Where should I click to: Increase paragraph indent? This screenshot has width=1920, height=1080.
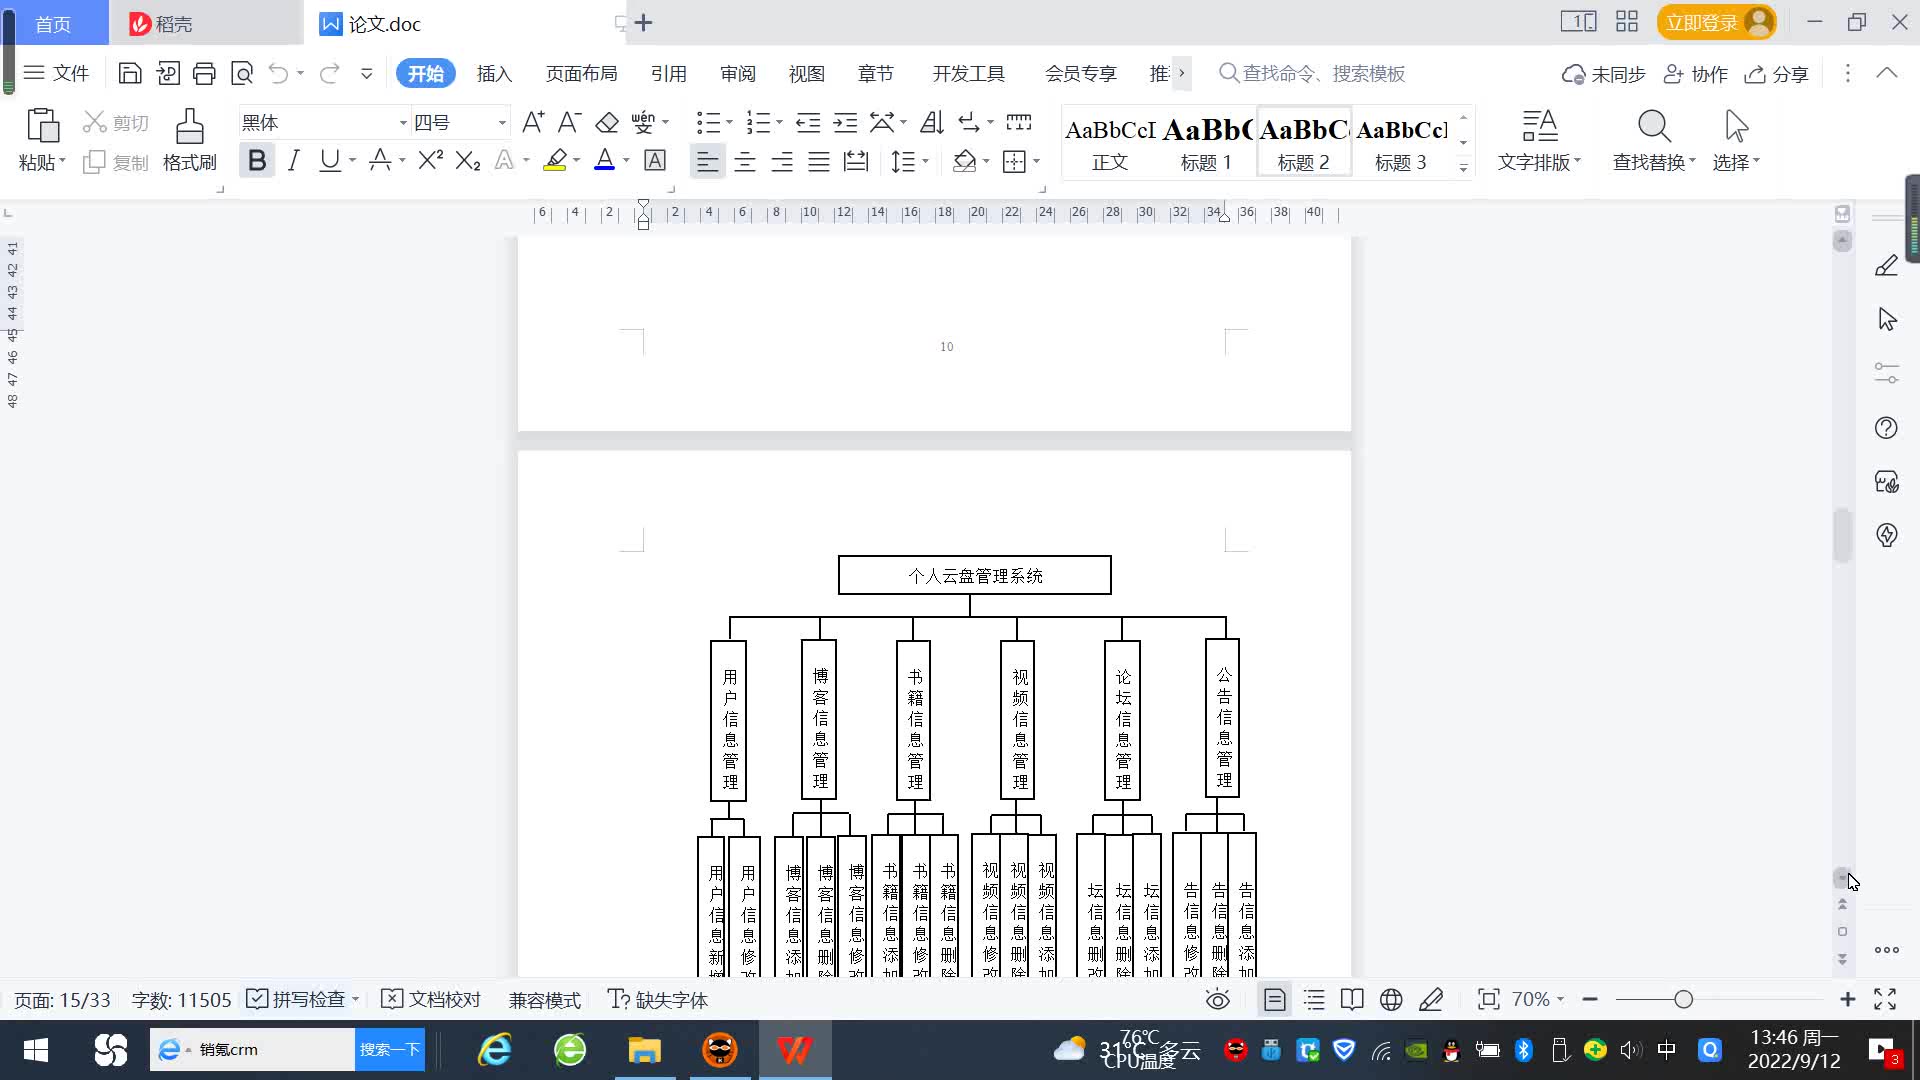tap(845, 122)
